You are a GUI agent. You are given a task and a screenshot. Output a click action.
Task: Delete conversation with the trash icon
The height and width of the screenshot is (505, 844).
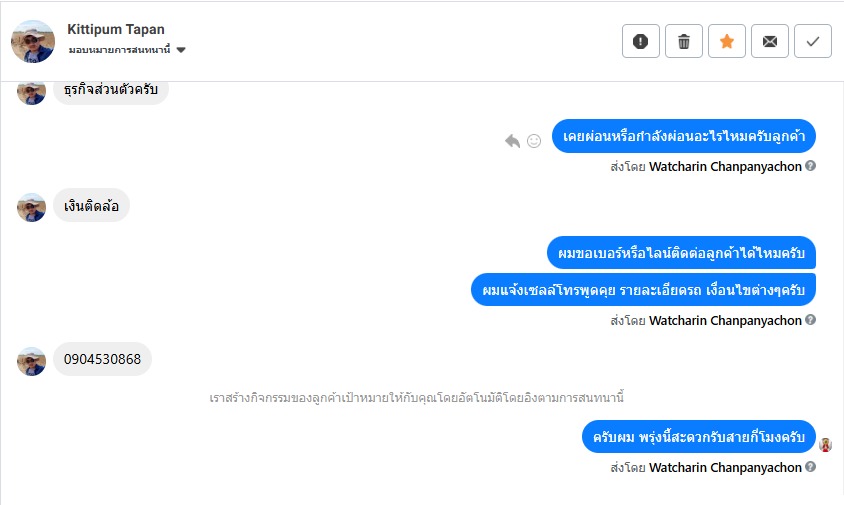tap(684, 41)
